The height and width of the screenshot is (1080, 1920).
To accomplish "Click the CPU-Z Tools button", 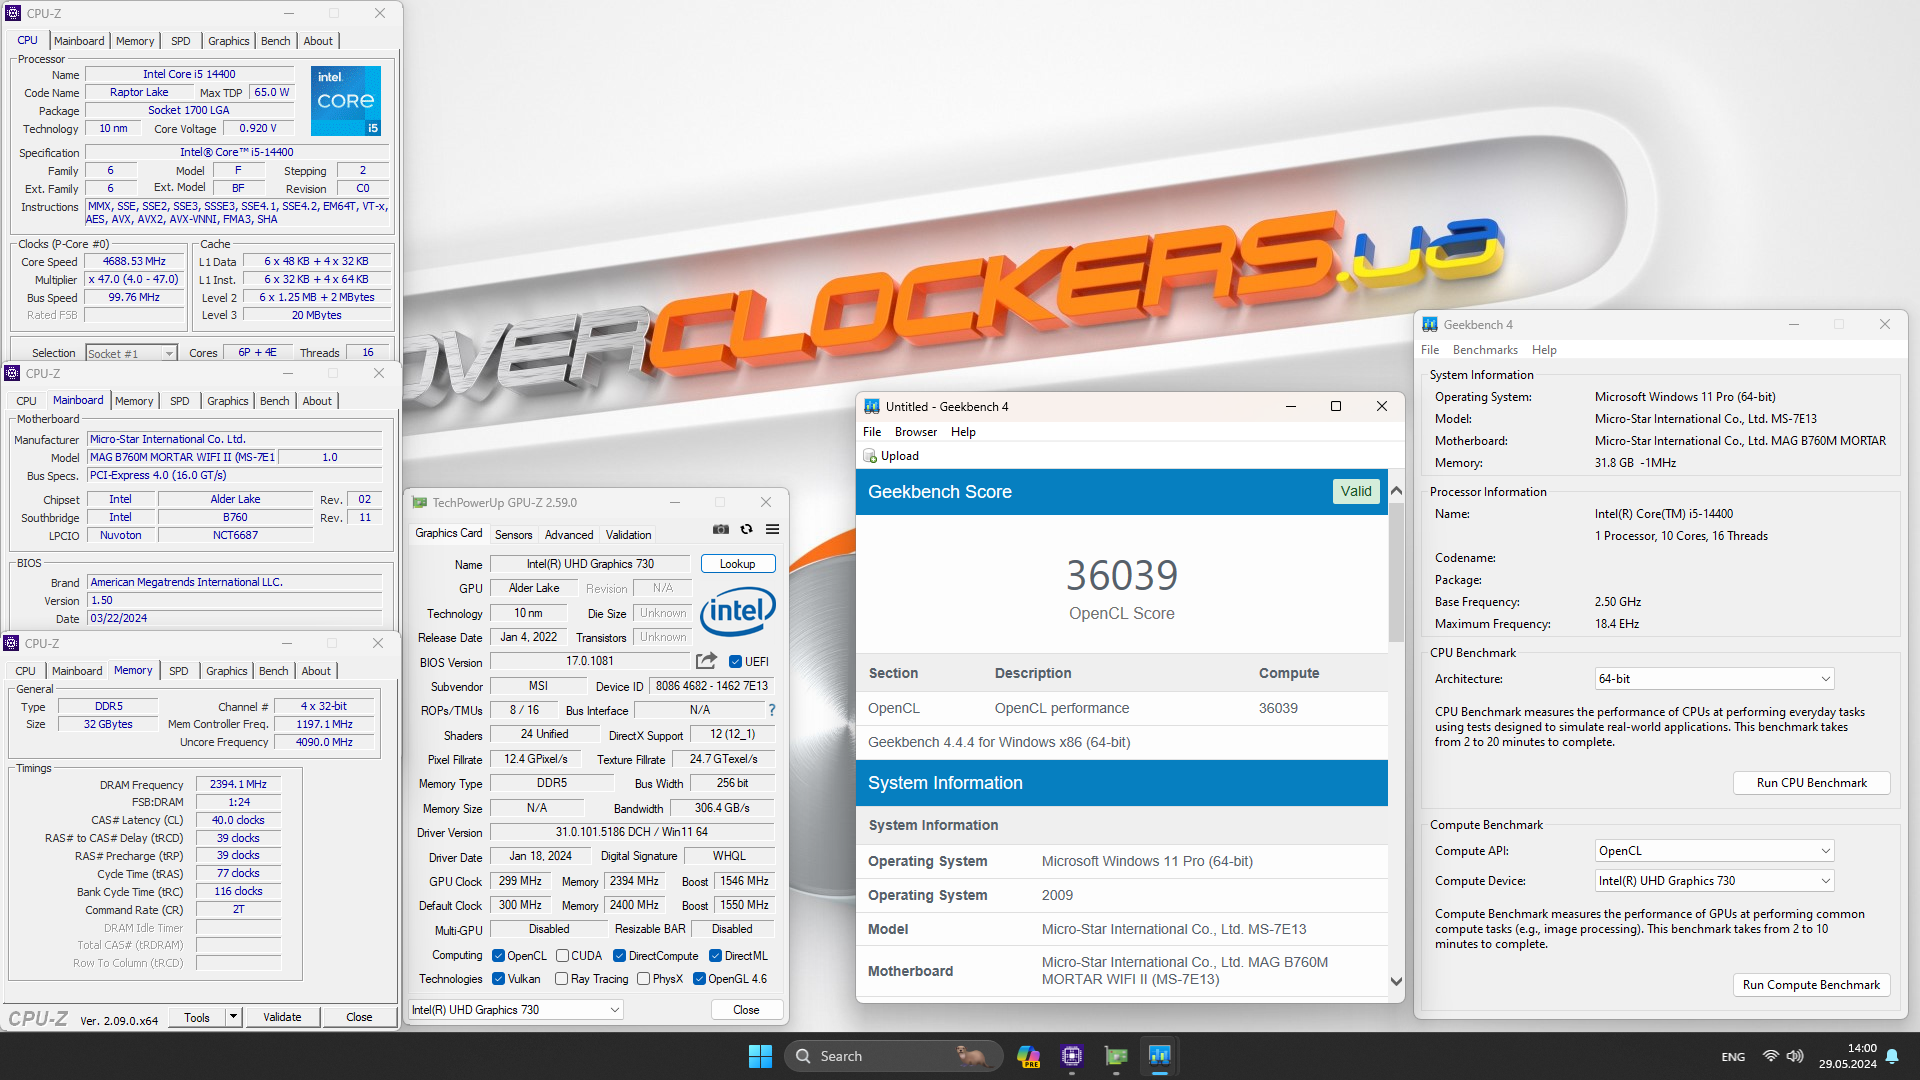I will (197, 1017).
